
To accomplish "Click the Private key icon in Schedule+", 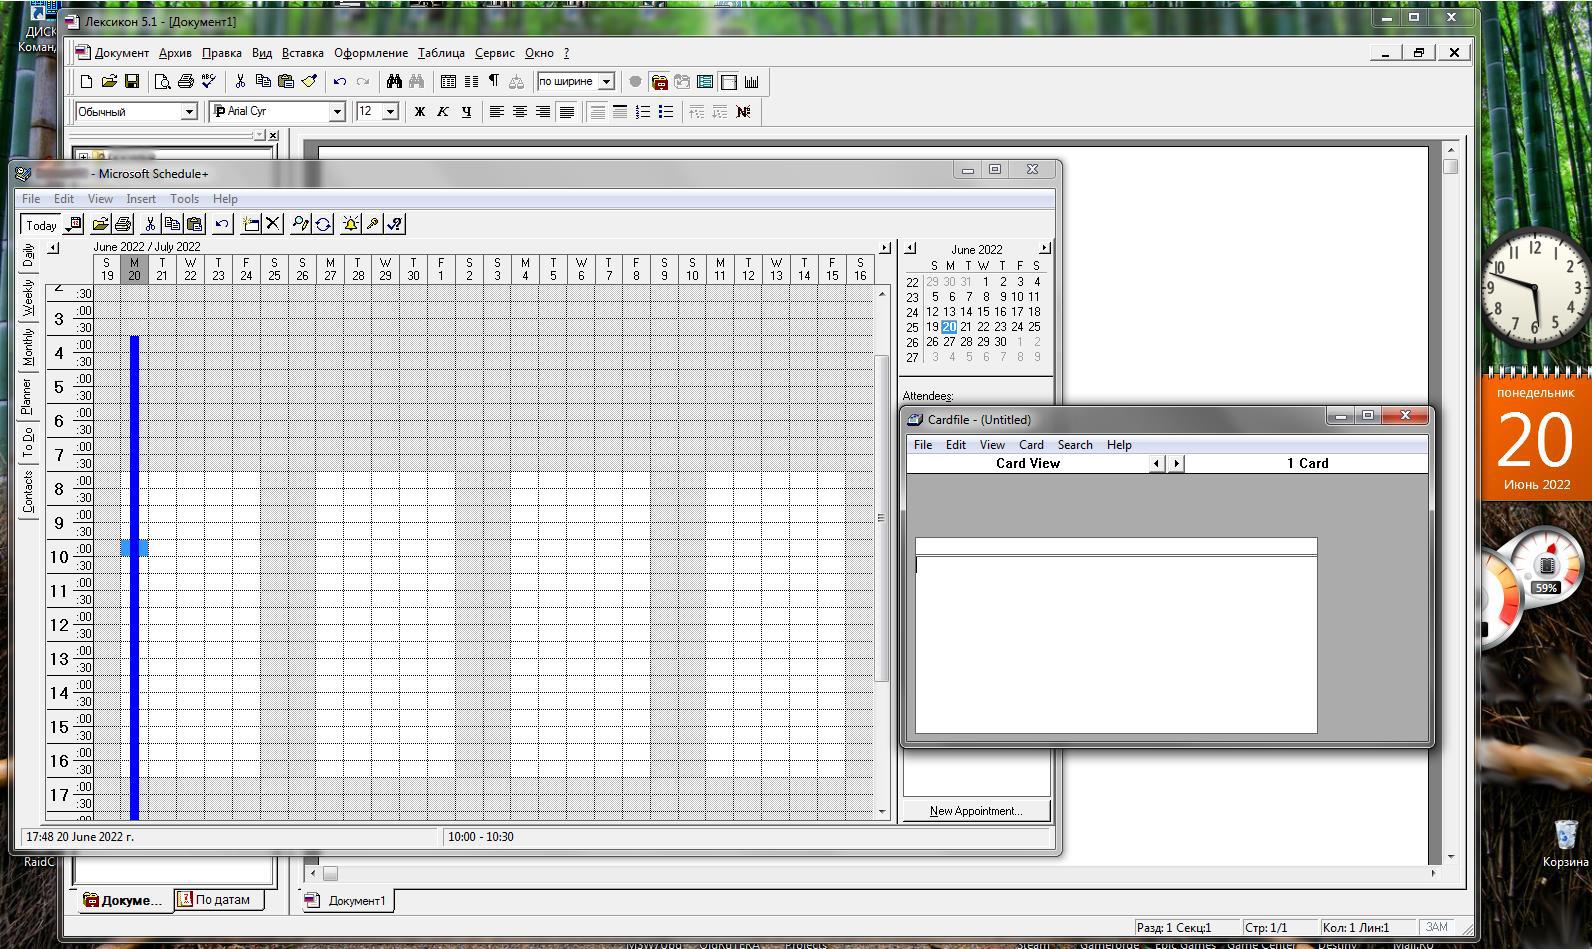I will click(x=373, y=224).
